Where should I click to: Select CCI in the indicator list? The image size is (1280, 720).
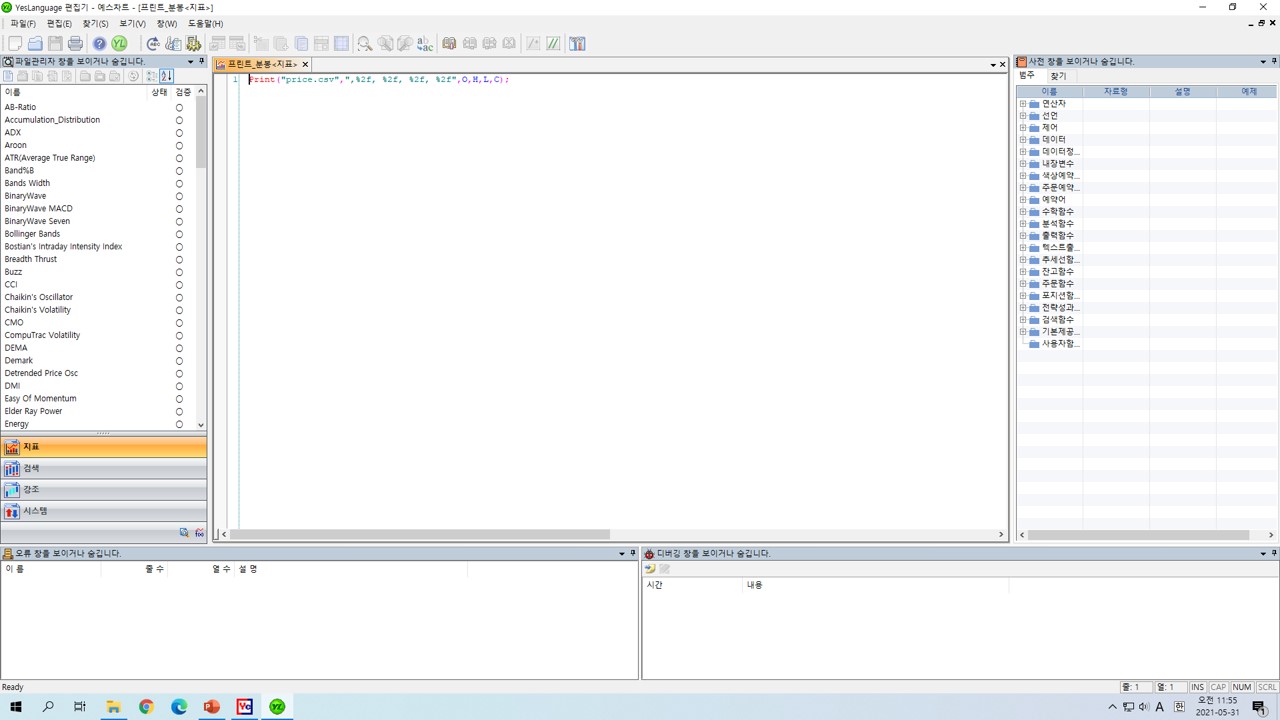(11, 285)
